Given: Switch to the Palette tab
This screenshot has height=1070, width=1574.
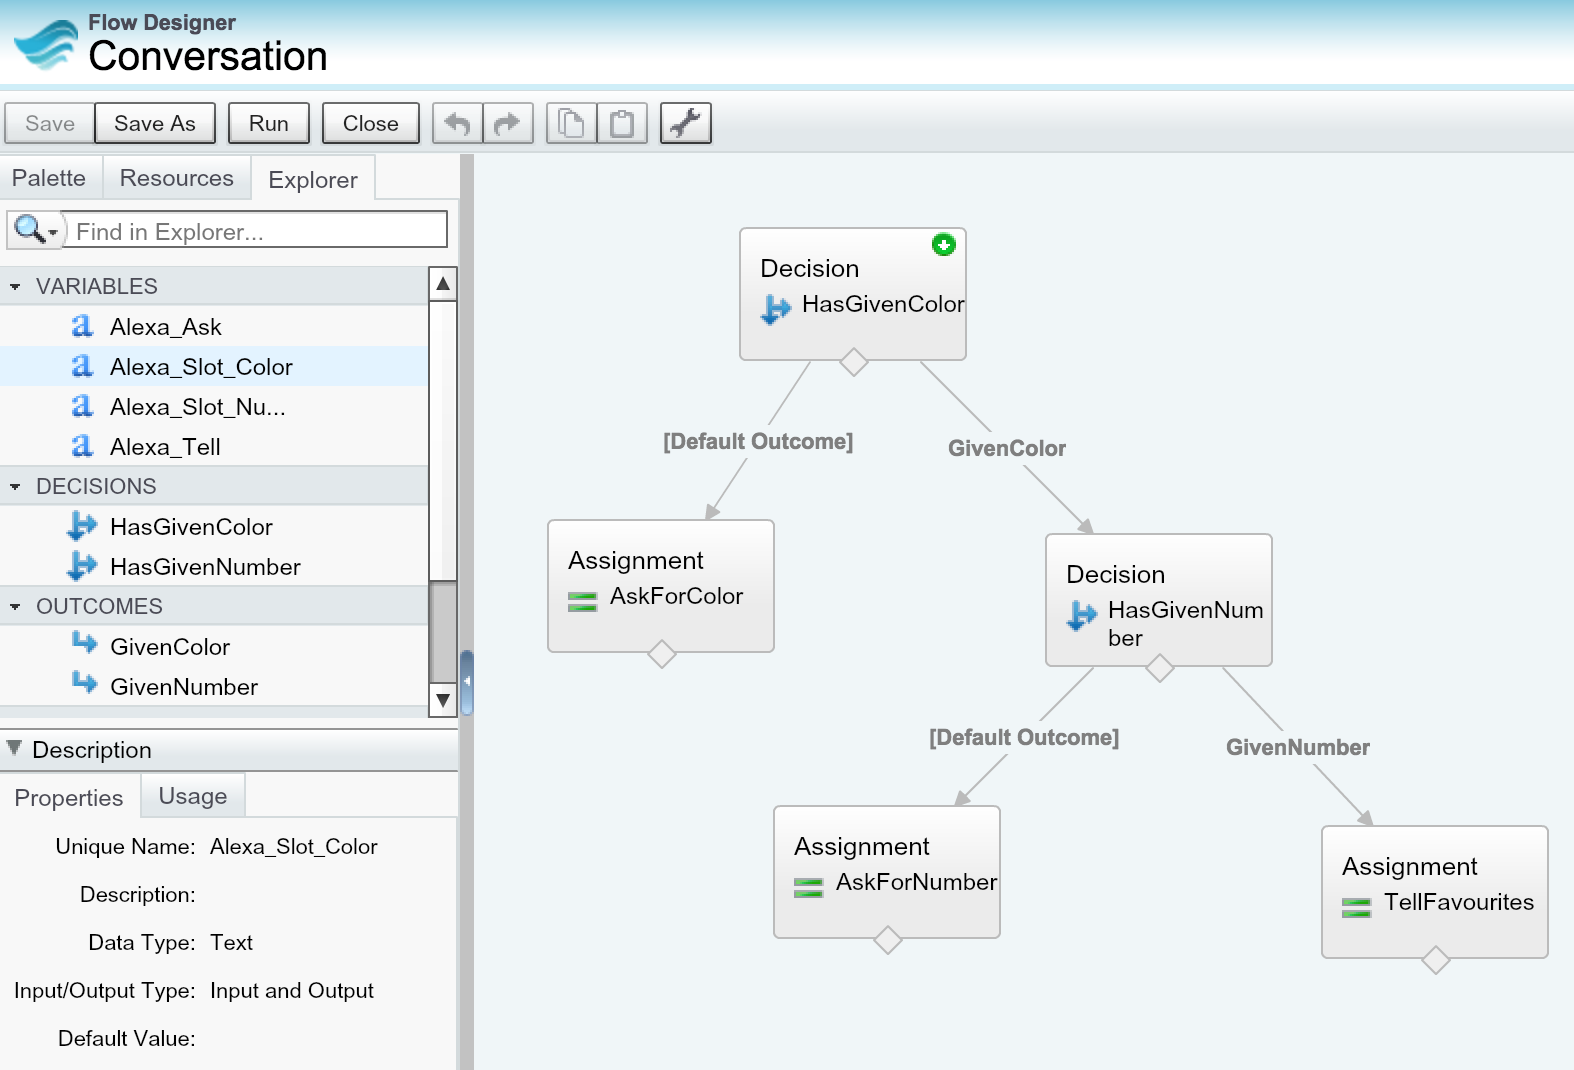Looking at the screenshot, I should (49, 178).
